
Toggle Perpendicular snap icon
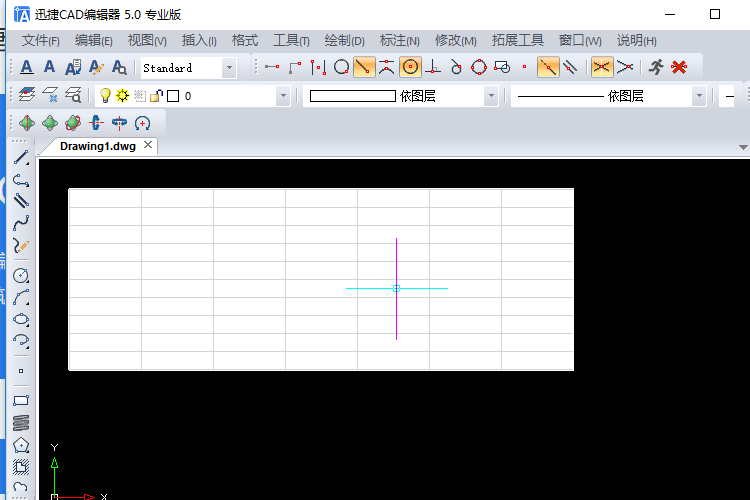(x=433, y=67)
